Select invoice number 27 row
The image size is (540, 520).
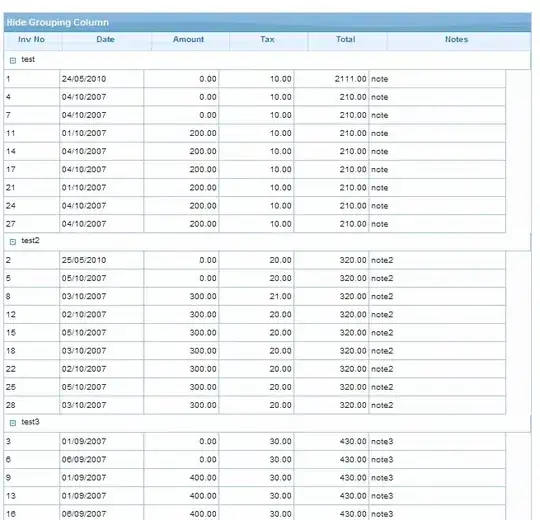pyautogui.click(x=255, y=224)
